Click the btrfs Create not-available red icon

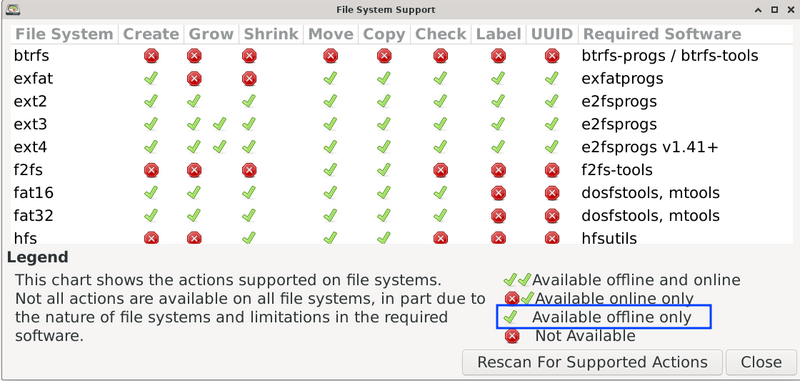click(151, 56)
